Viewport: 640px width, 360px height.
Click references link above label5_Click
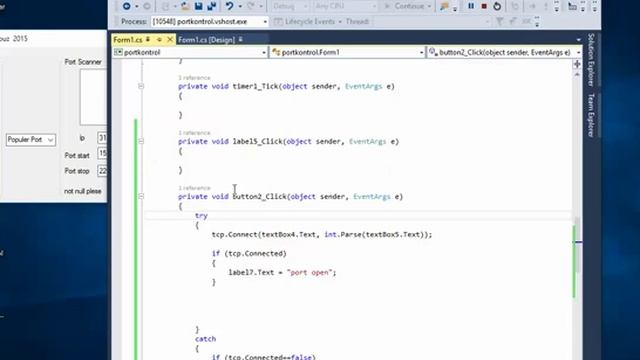194,133
